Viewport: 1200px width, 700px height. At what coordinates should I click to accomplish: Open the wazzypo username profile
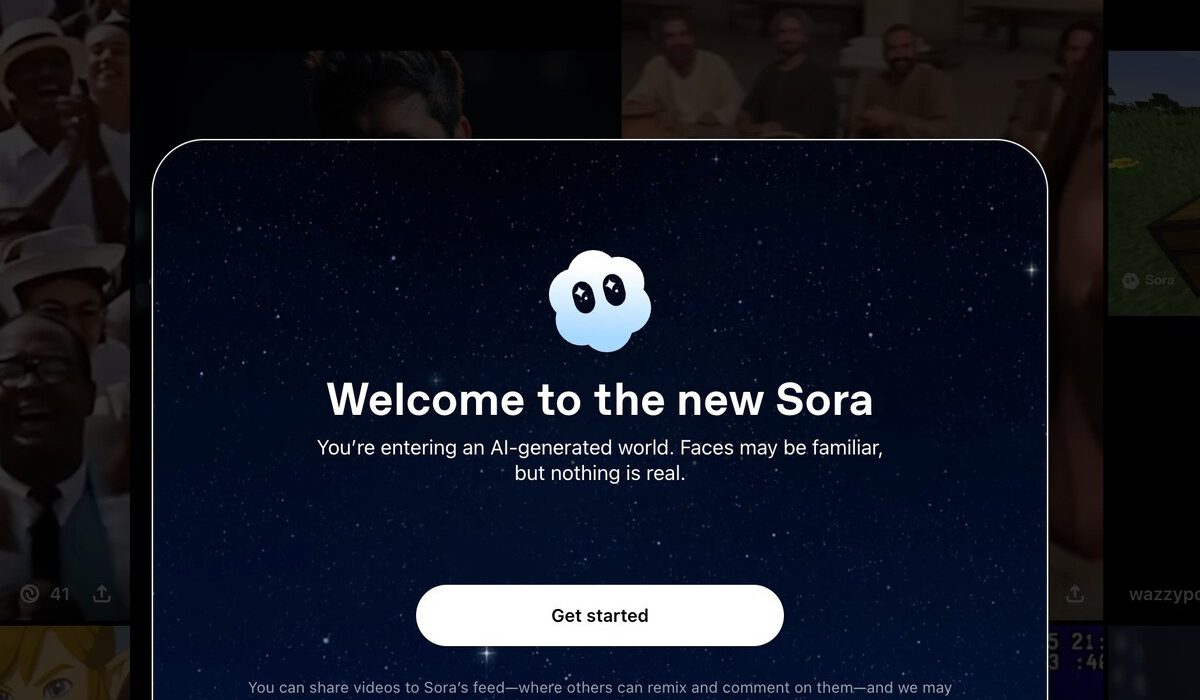tap(1164, 594)
